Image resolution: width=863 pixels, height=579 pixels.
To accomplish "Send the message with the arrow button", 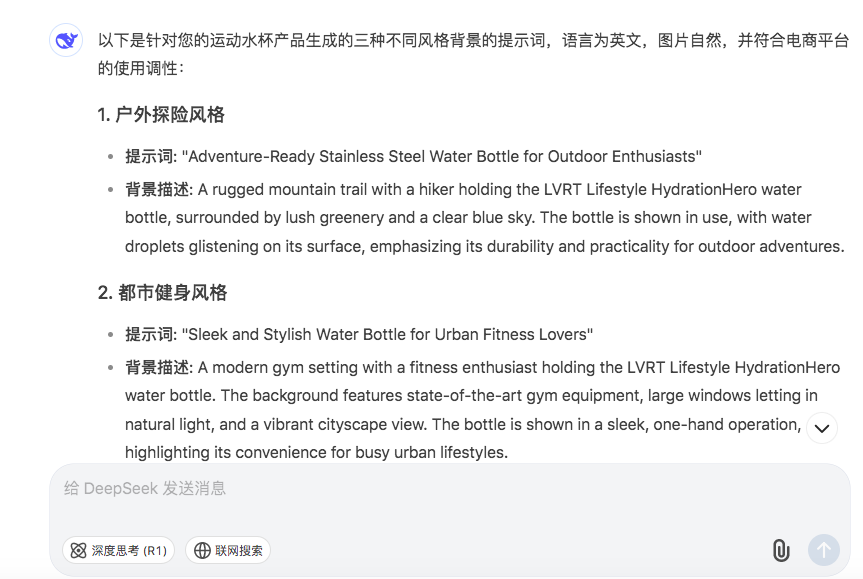I will pos(823,550).
